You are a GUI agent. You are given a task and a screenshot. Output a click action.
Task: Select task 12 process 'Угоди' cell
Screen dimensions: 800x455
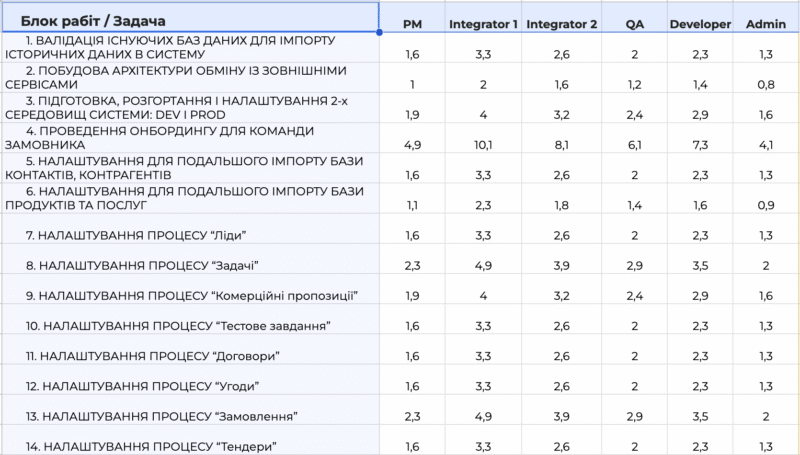[x=190, y=379]
